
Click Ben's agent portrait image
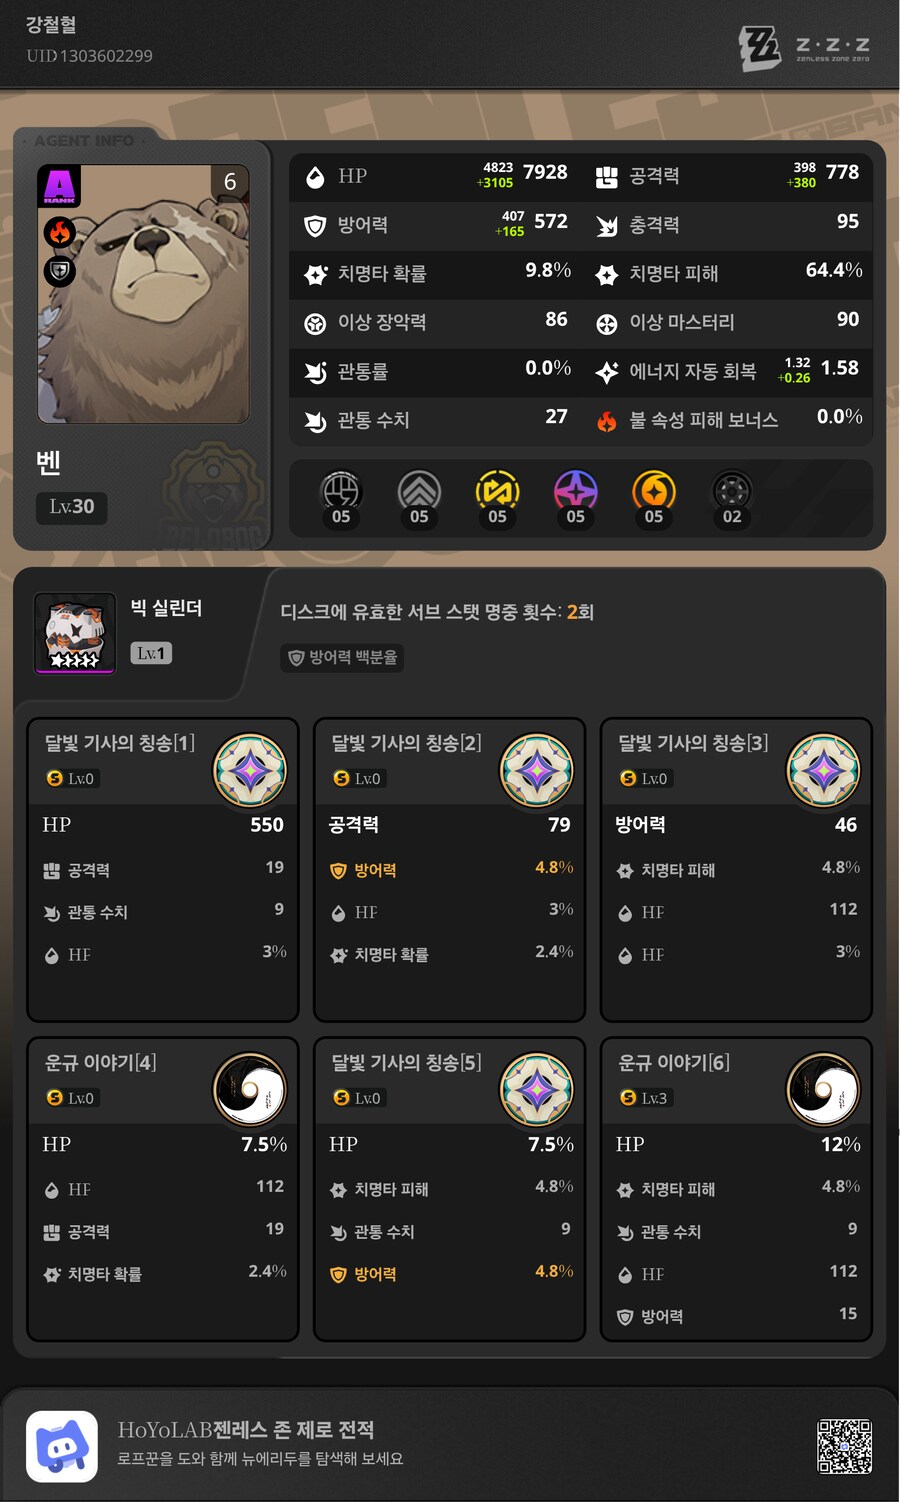[143, 294]
